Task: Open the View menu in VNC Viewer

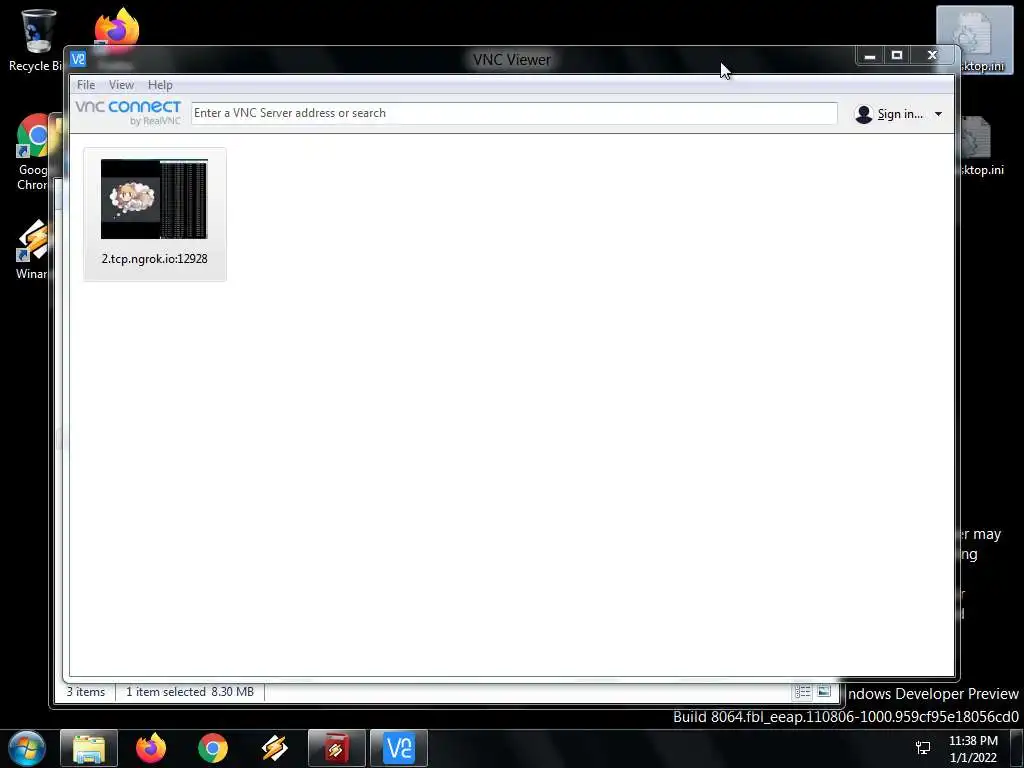Action: click(121, 85)
